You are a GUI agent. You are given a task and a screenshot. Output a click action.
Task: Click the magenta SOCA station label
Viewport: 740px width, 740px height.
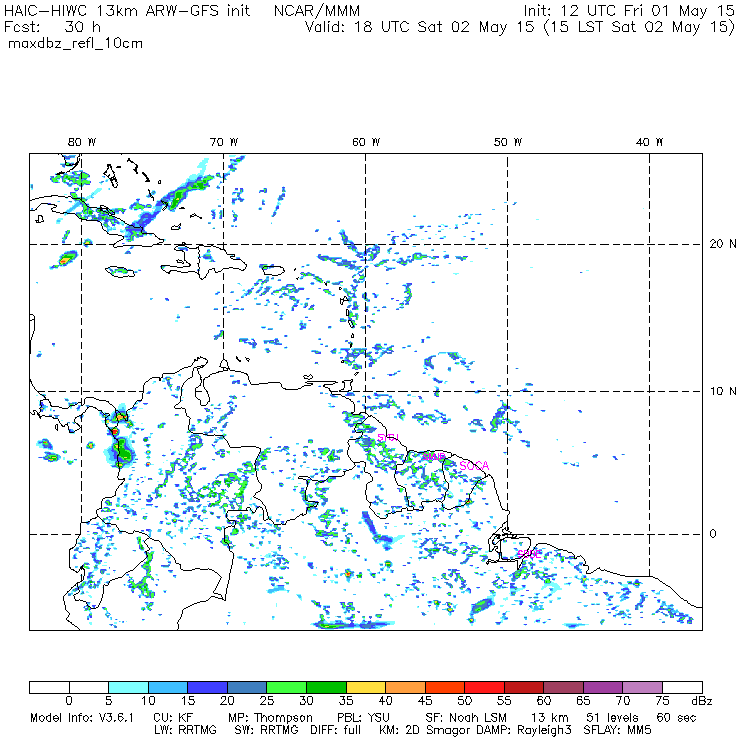click(x=474, y=466)
